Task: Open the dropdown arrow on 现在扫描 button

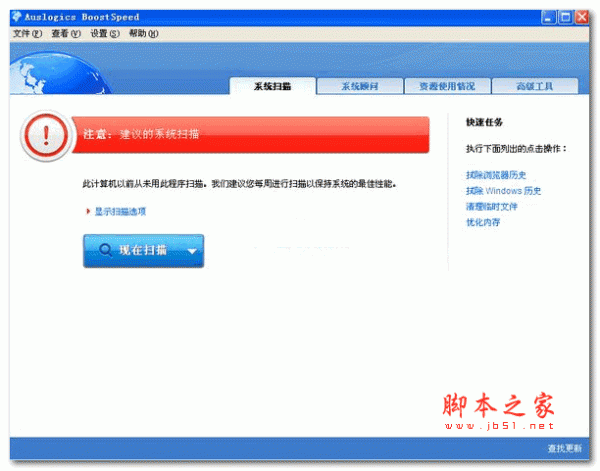Action: point(192,251)
